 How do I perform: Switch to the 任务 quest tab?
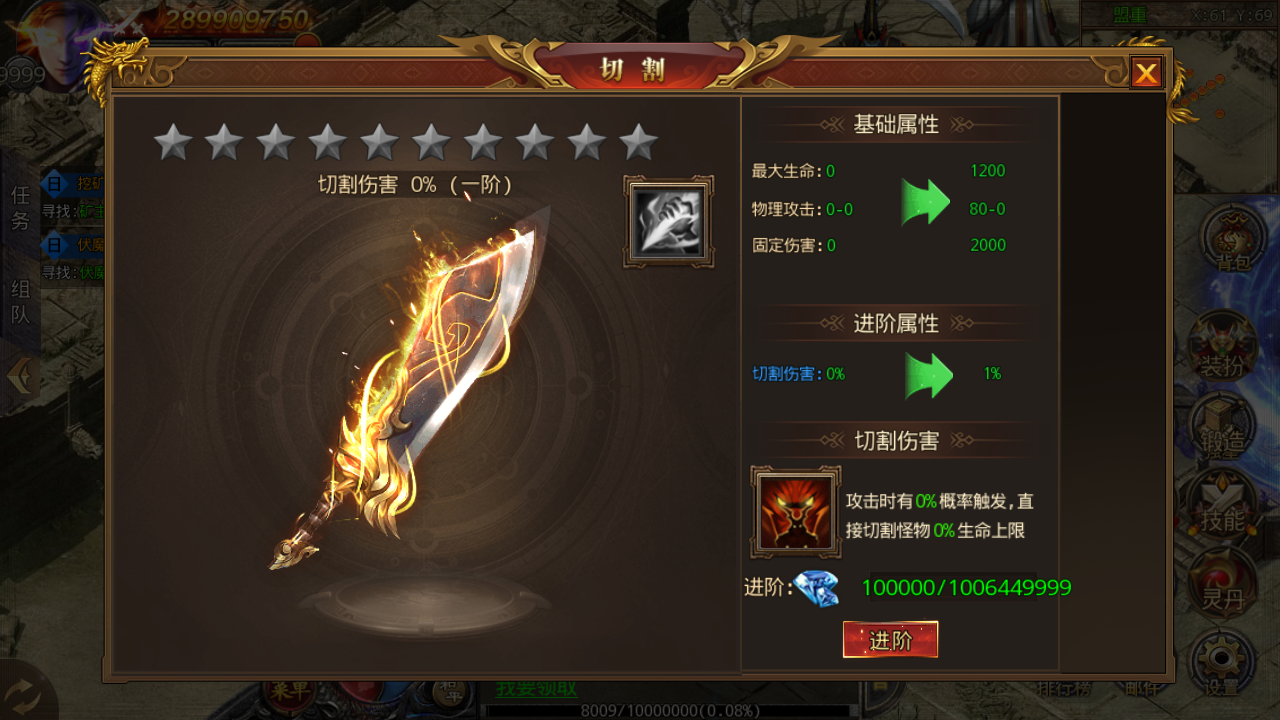click(20, 208)
